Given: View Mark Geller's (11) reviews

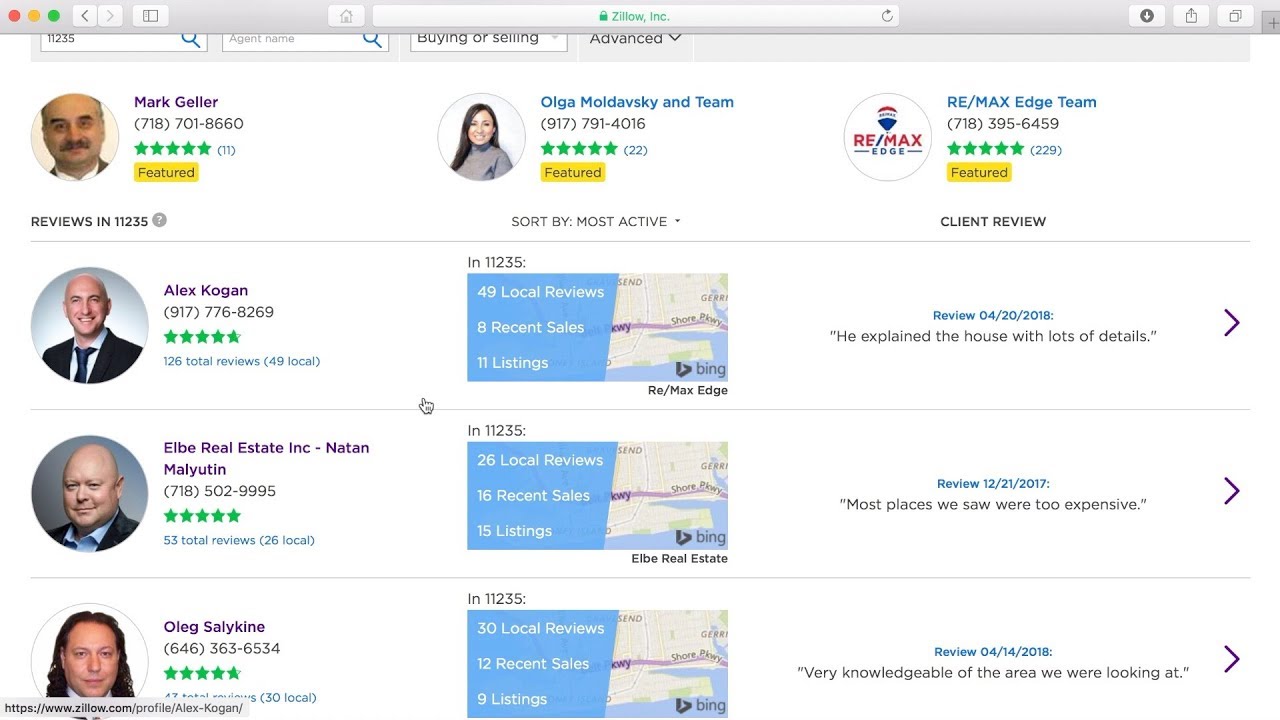Looking at the screenshot, I should coord(226,150).
